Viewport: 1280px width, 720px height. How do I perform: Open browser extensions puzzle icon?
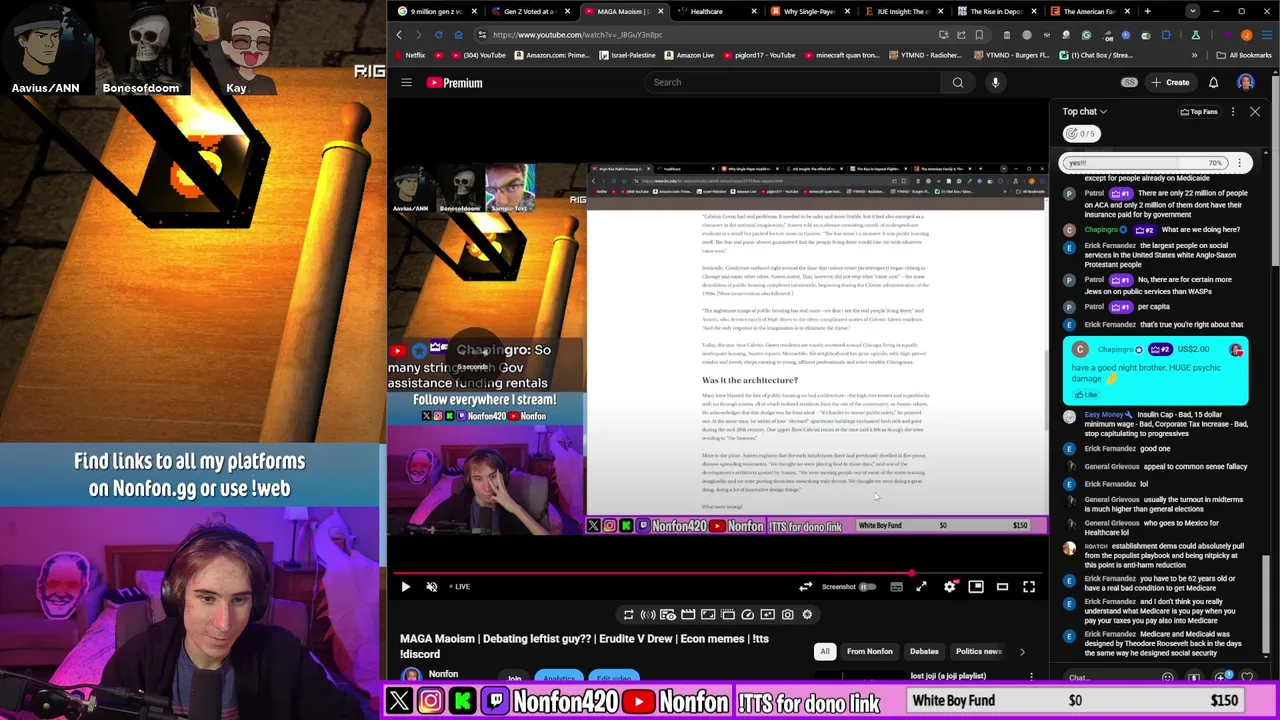[1166, 35]
